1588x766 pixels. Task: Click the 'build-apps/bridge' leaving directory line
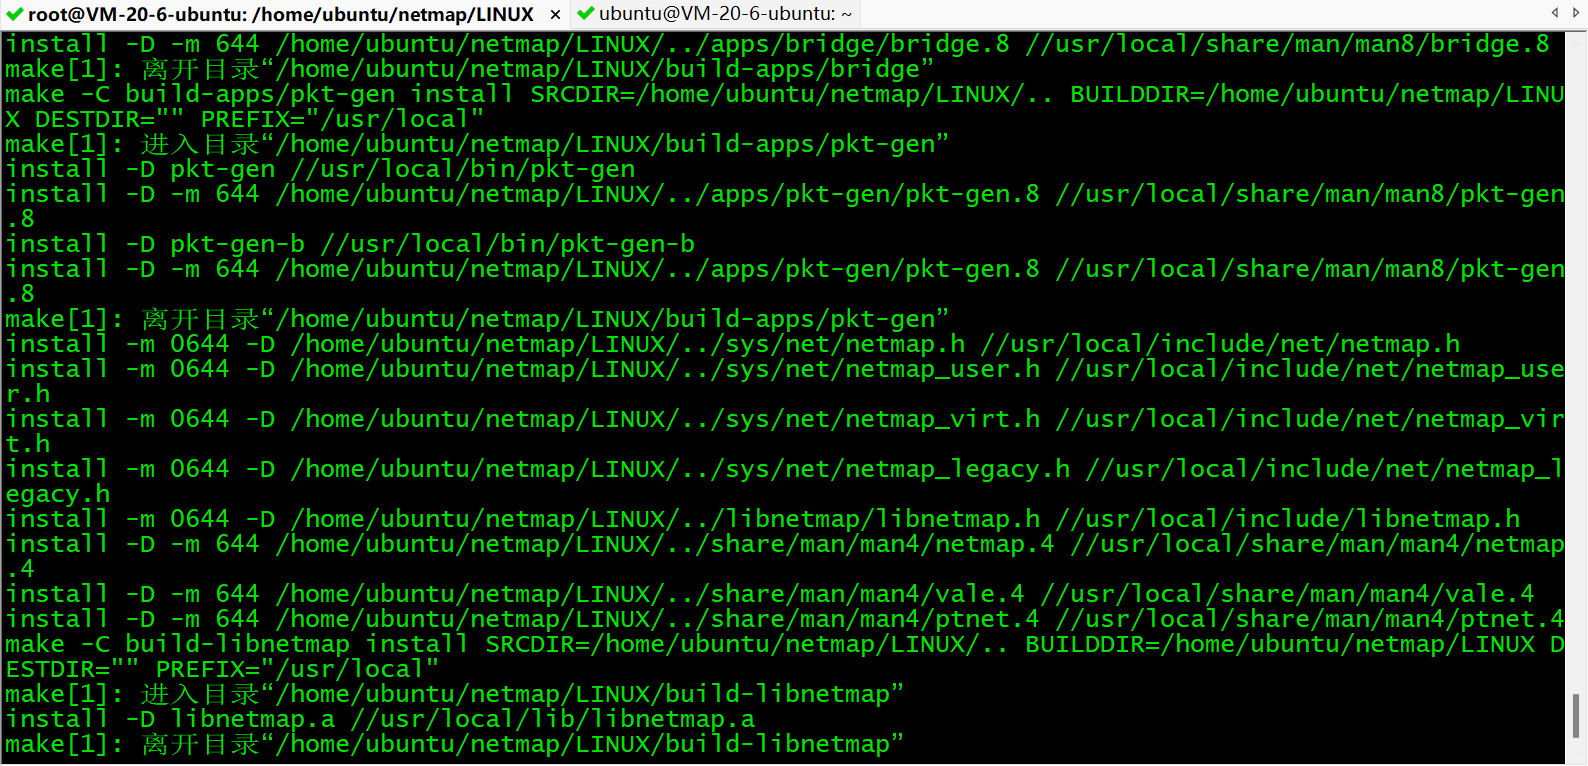(x=470, y=69)
